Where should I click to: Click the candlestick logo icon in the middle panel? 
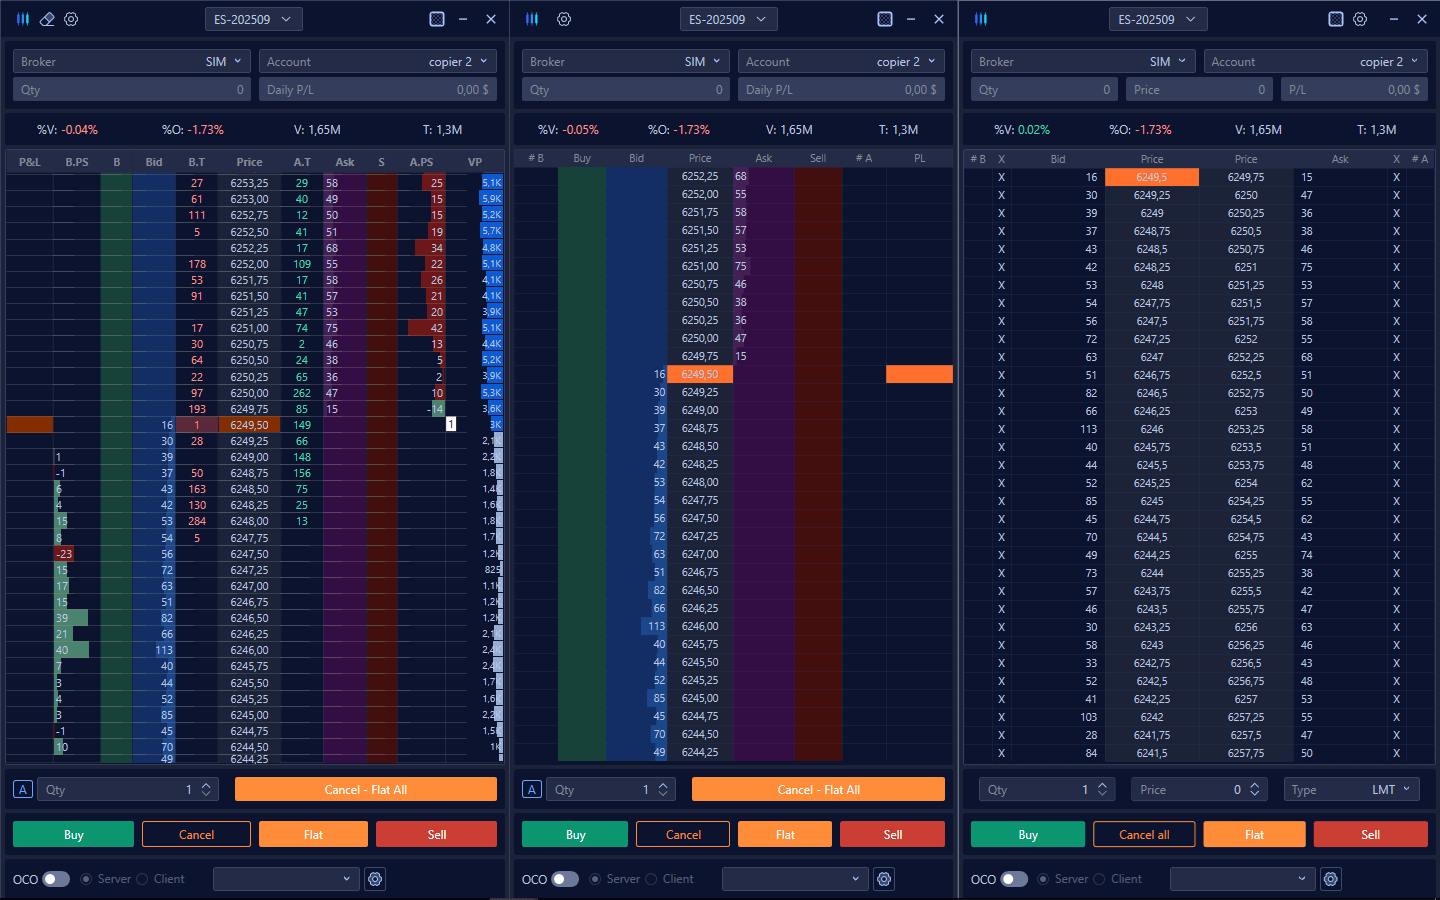532,19
